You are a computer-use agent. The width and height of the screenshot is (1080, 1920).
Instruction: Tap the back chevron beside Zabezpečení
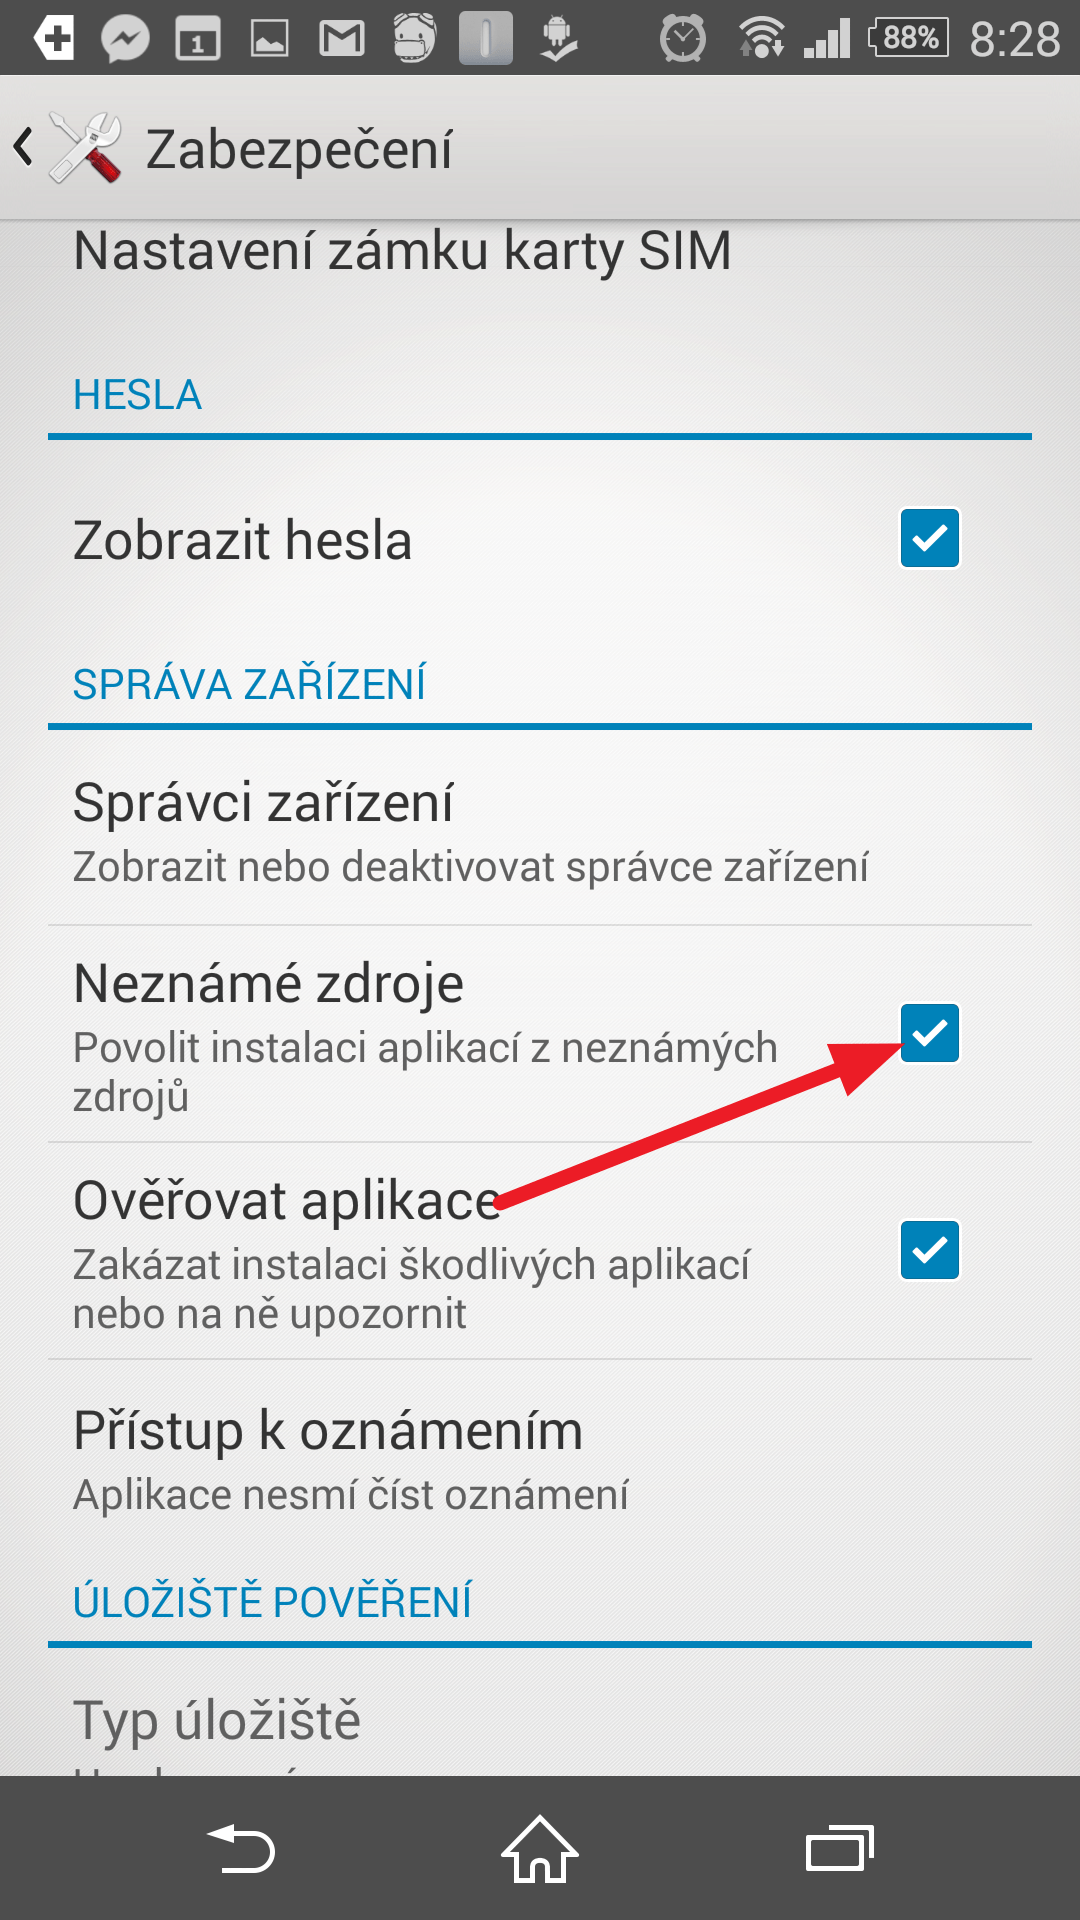(x=24, y=147)
